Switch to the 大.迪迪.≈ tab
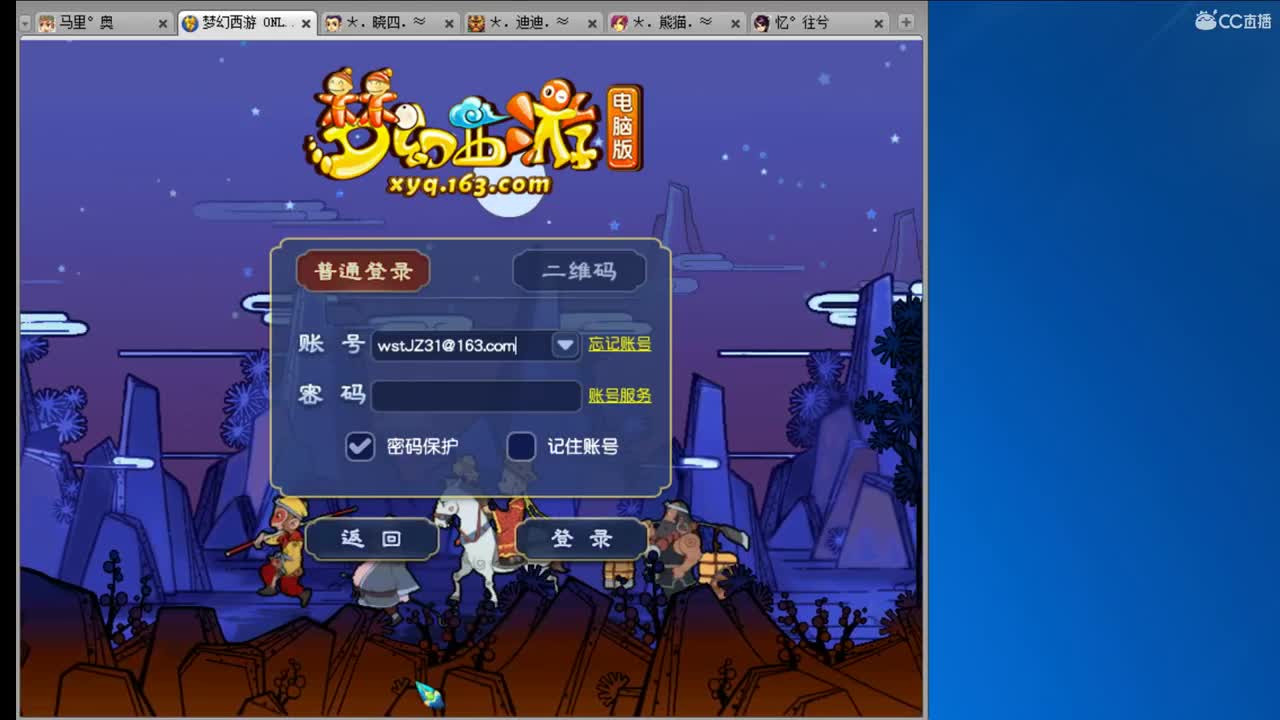1280x720 pixels. click(x=534, y=22)
